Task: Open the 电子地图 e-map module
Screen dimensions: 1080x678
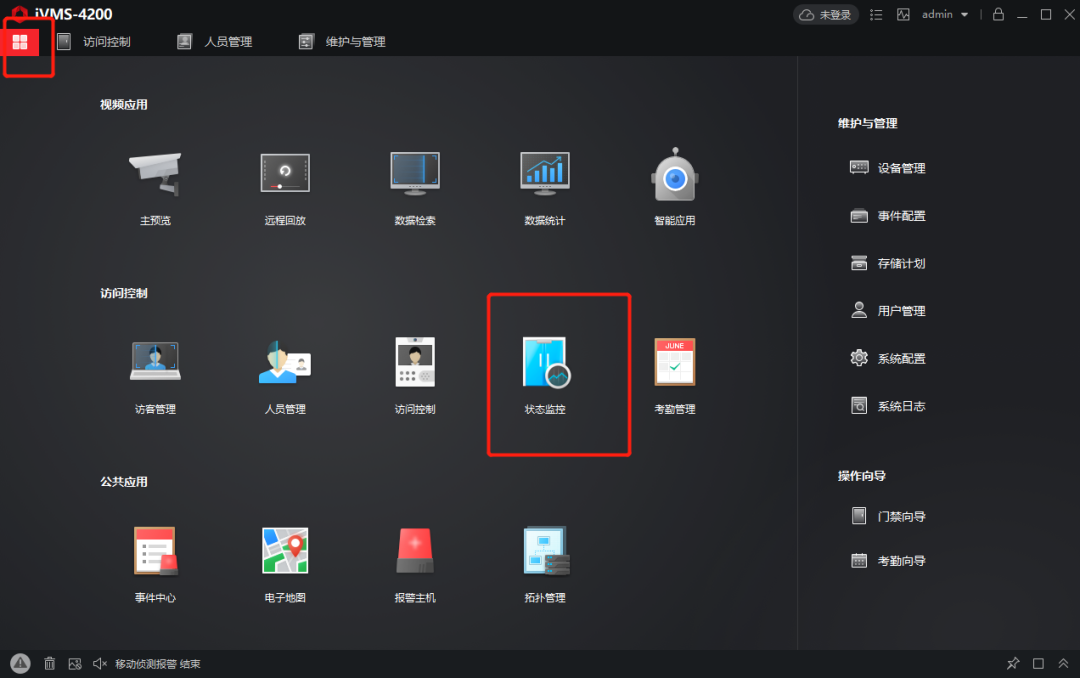Action: coord(284,562)
